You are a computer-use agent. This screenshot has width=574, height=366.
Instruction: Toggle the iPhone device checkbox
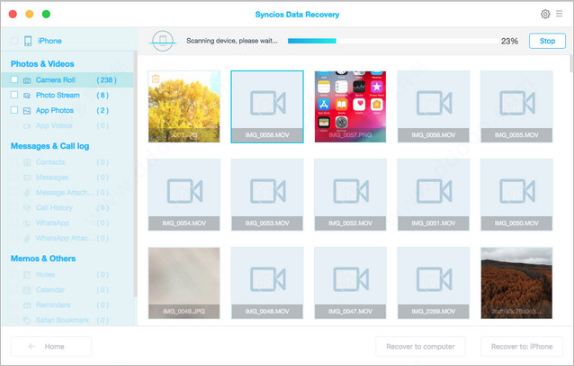[x=14, y=41]
